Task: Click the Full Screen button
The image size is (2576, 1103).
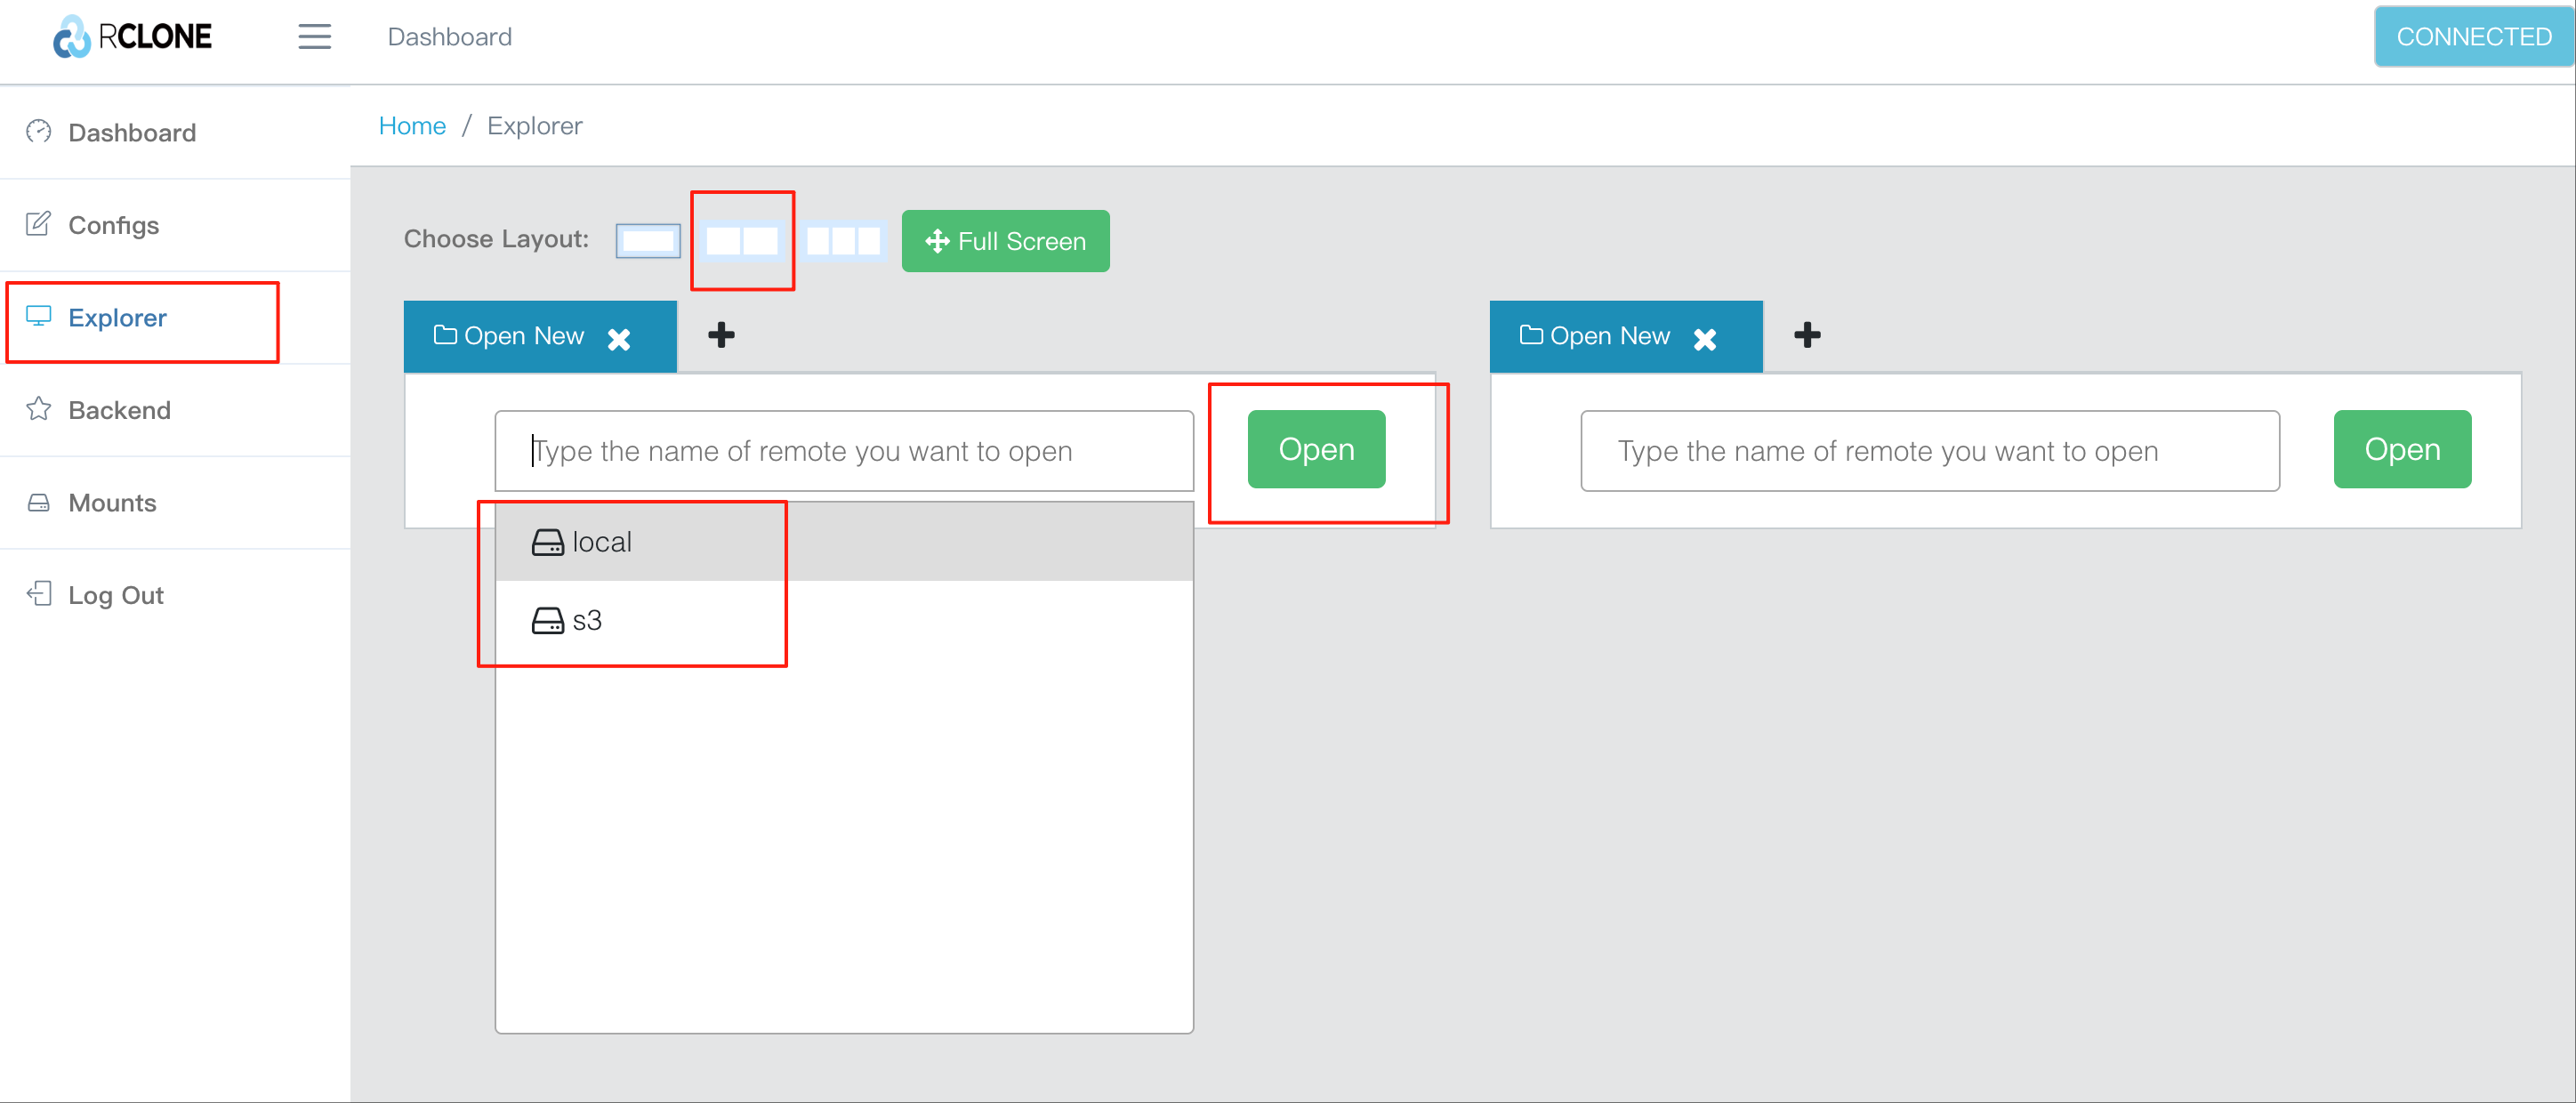Action: [1005, 241]
